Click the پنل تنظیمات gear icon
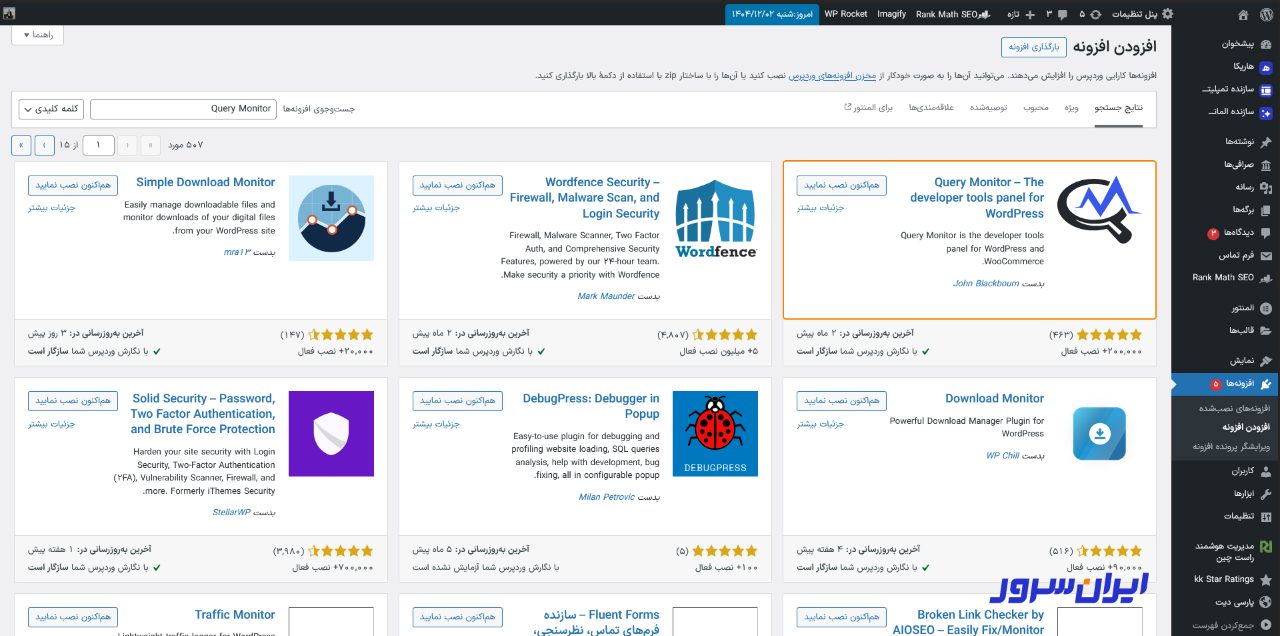The height and width of the screenshot is (636, 1280). [x=1168, y=14]
